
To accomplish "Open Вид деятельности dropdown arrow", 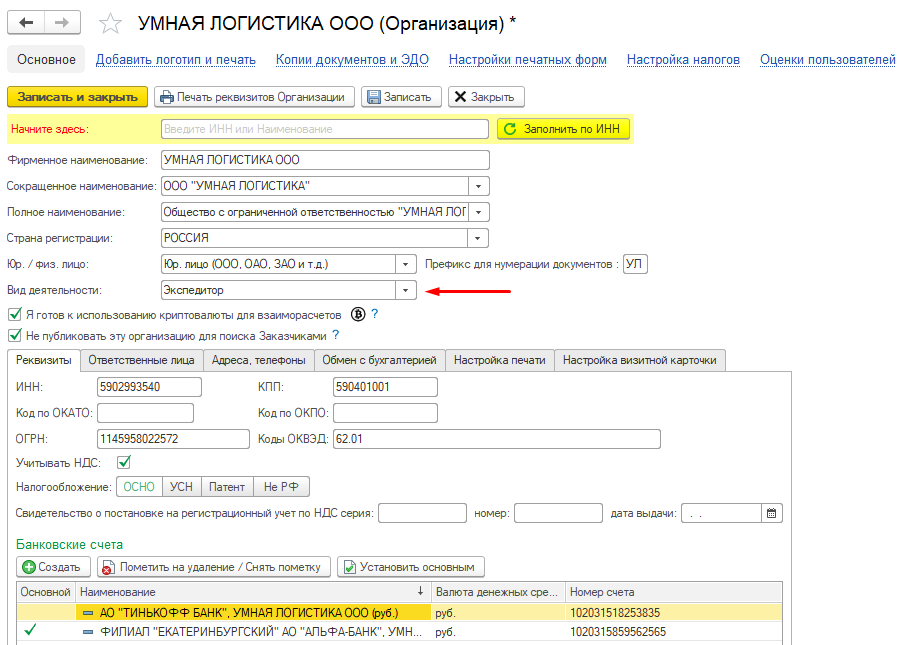I will 406,290.
